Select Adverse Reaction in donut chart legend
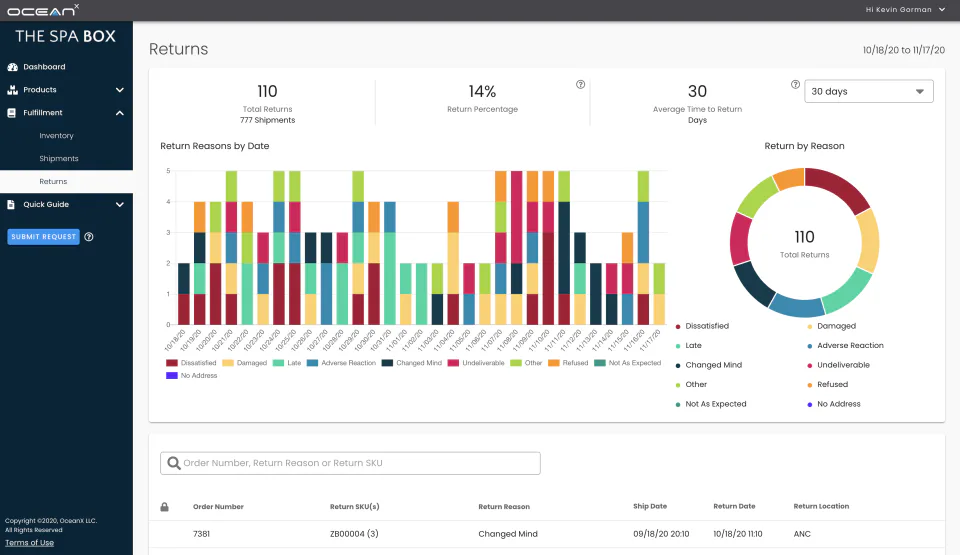 tap(846, 345)
